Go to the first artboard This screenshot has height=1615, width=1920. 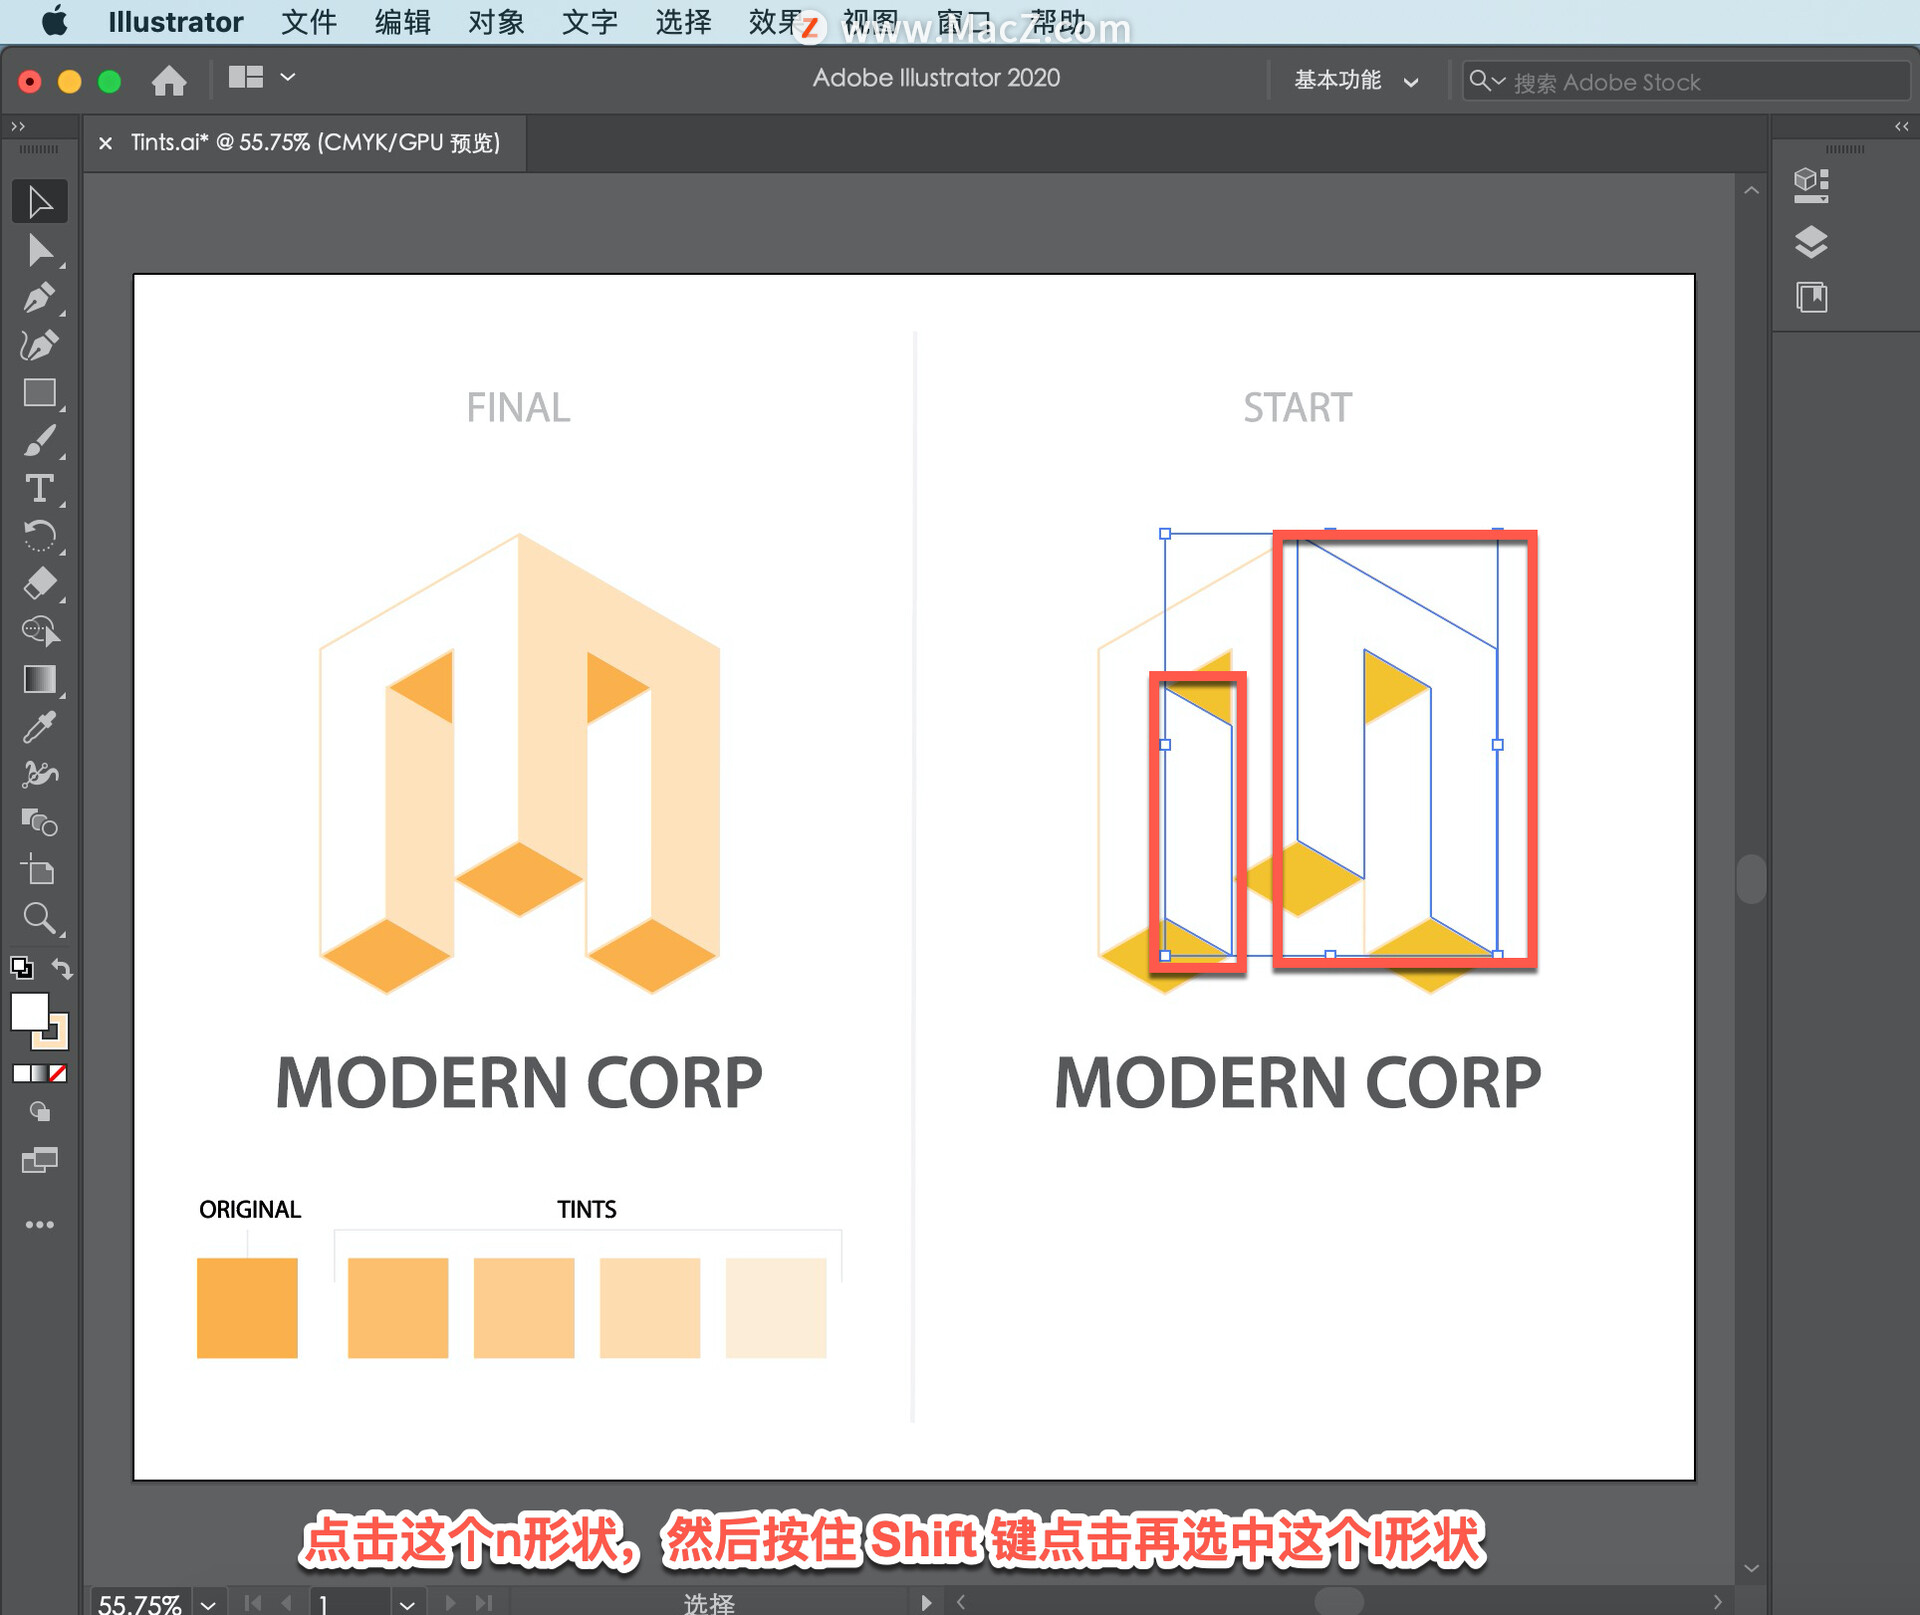253,1603
